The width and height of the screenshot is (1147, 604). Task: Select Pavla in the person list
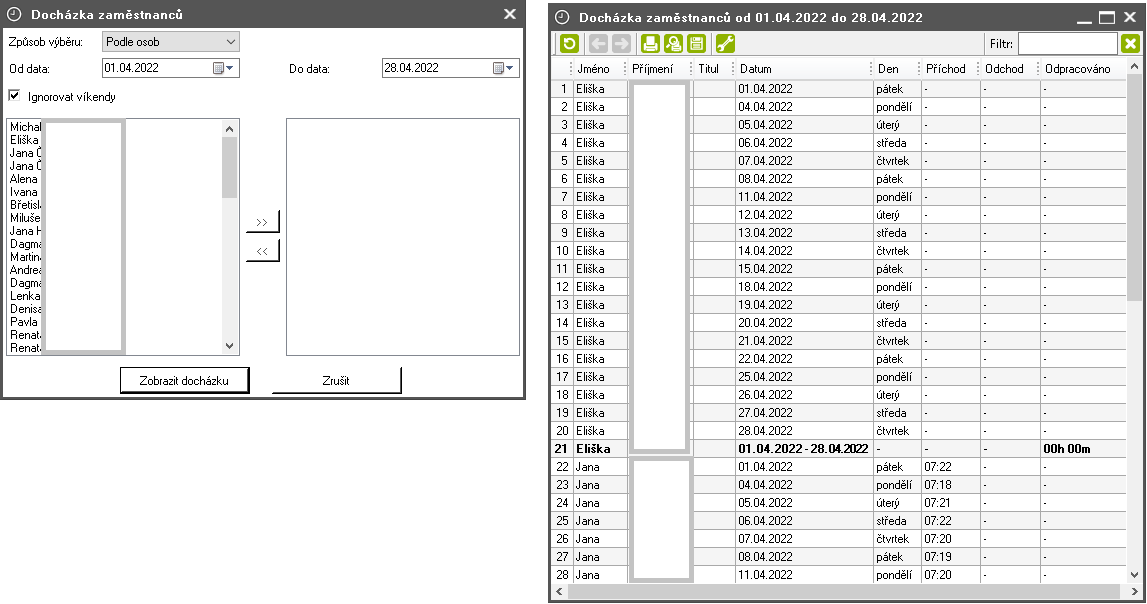[x=23, y=321]
